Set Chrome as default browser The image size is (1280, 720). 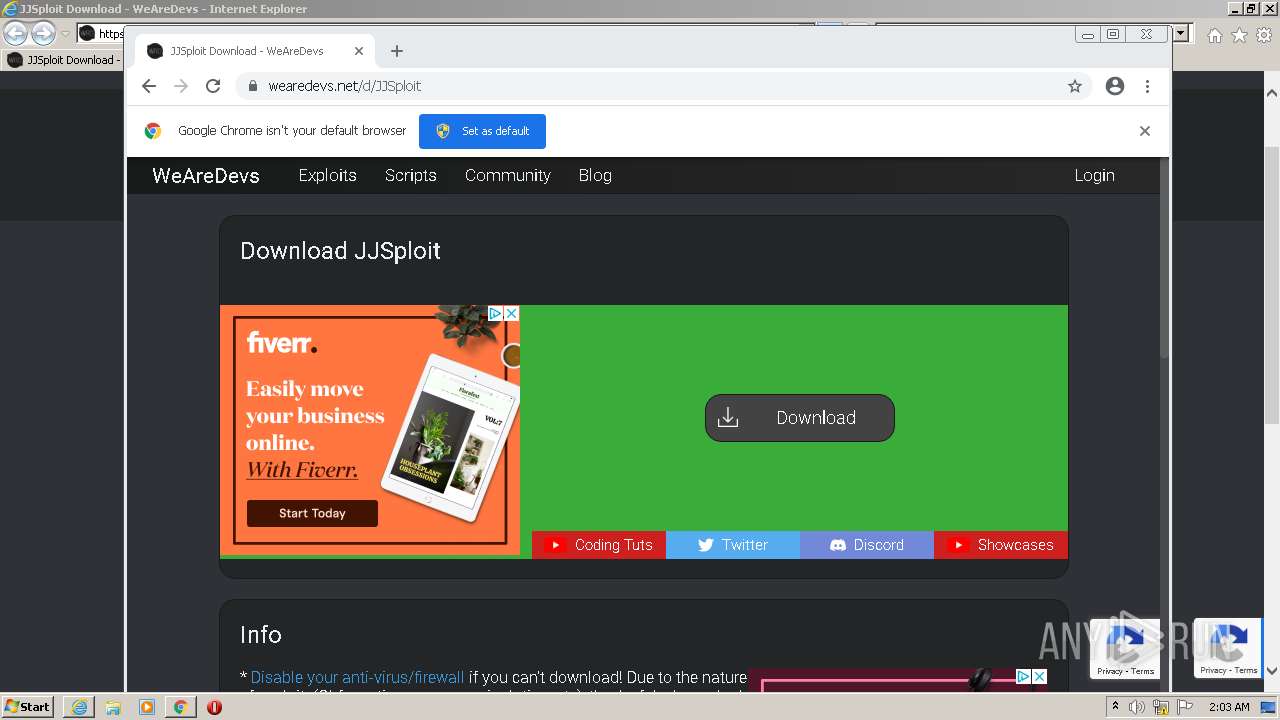click(482, 131)
